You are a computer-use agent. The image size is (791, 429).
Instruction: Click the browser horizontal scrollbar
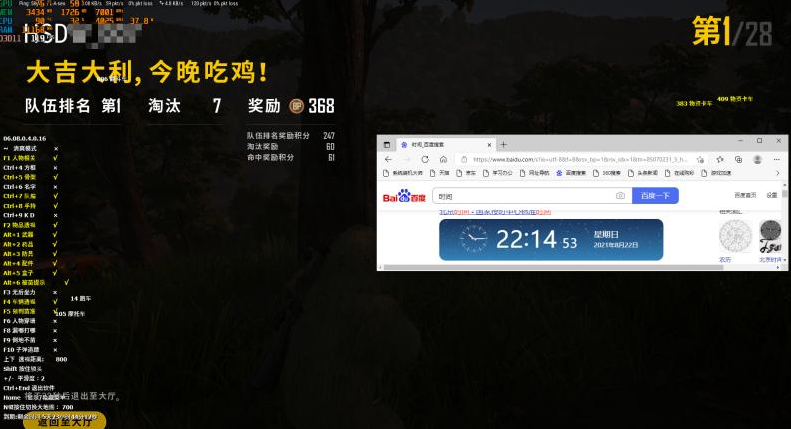(x=554, y=267)
